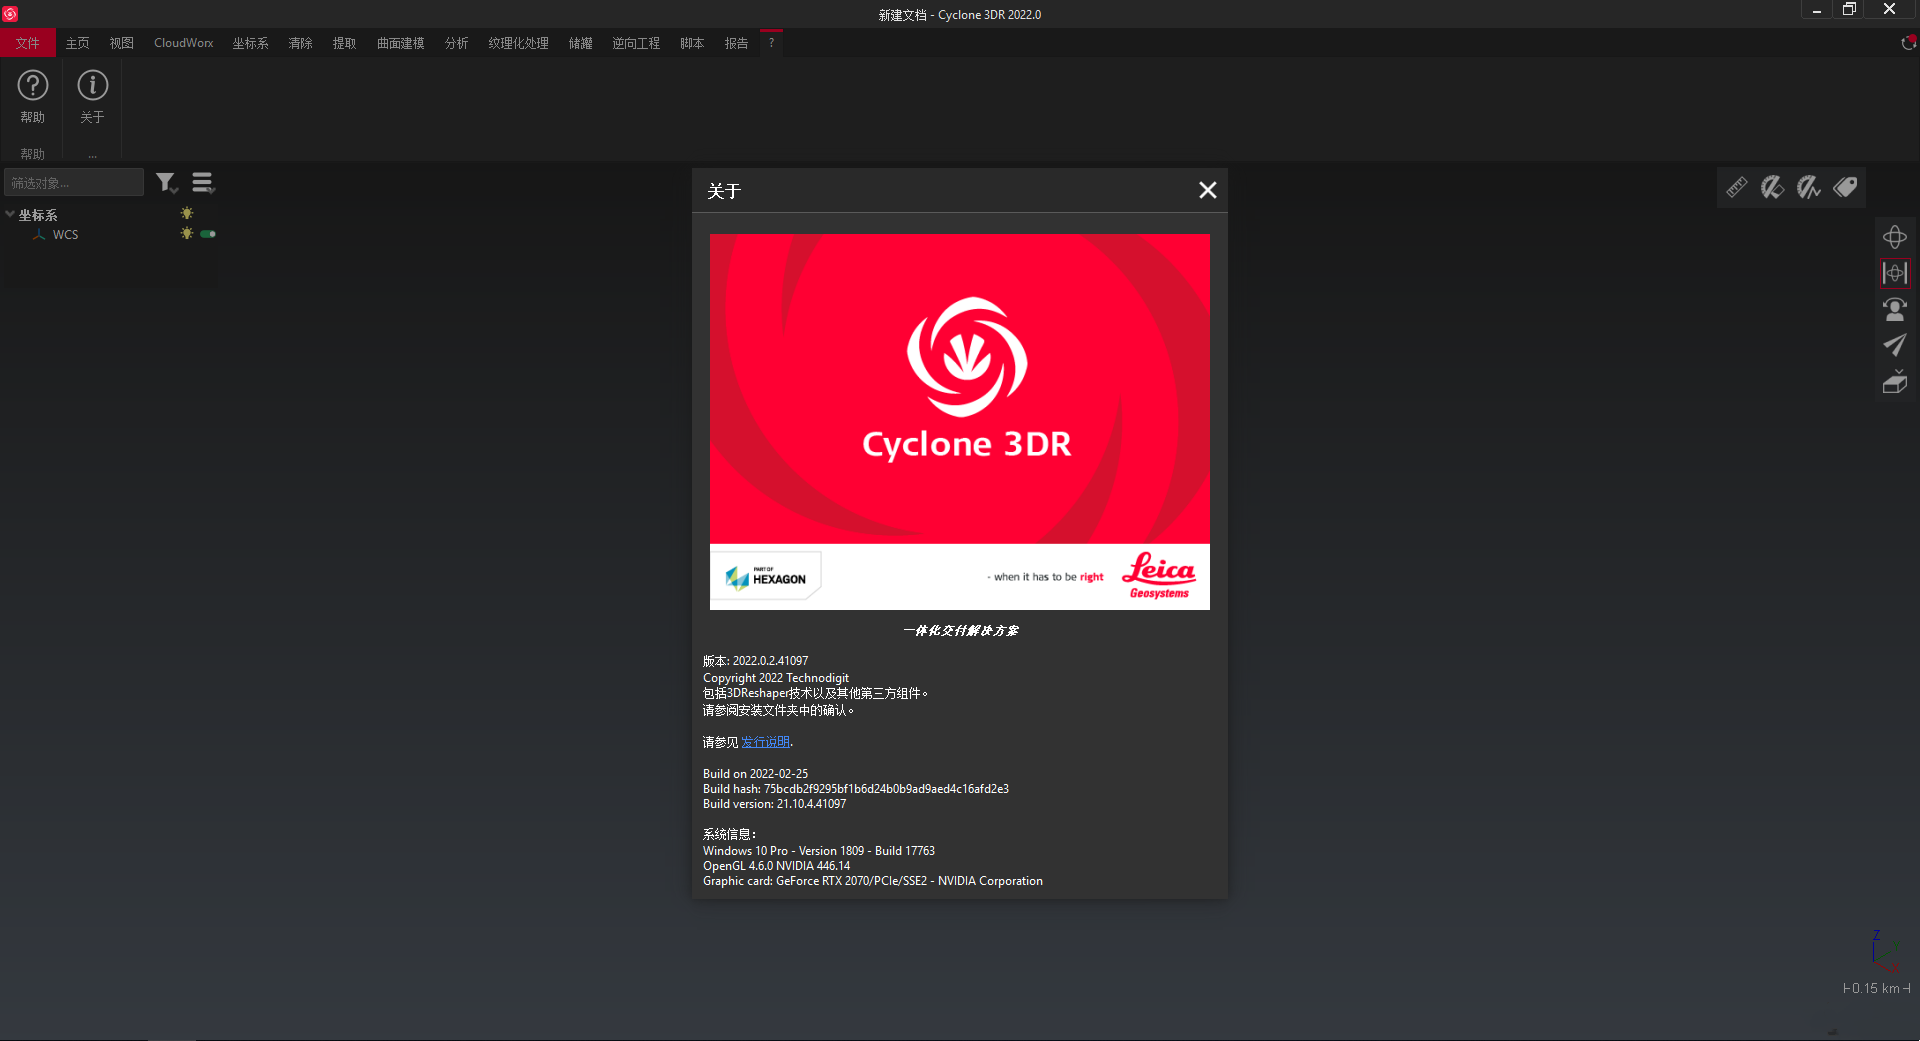Open the list options dropdown in tree panel

point(203,183)
